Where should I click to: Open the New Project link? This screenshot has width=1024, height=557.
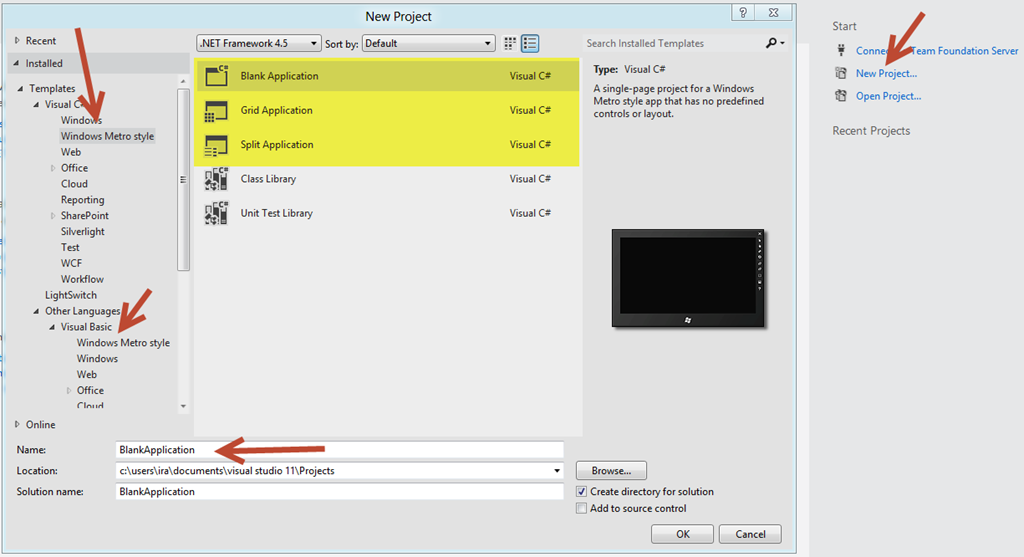886,74
